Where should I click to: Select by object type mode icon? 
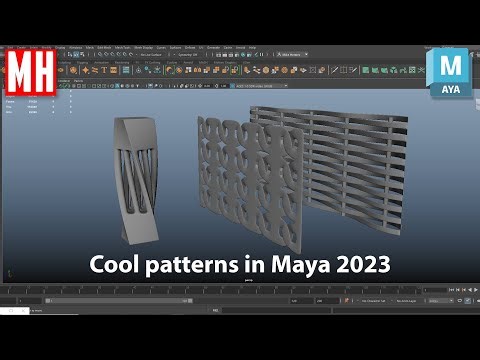[76, 54]
